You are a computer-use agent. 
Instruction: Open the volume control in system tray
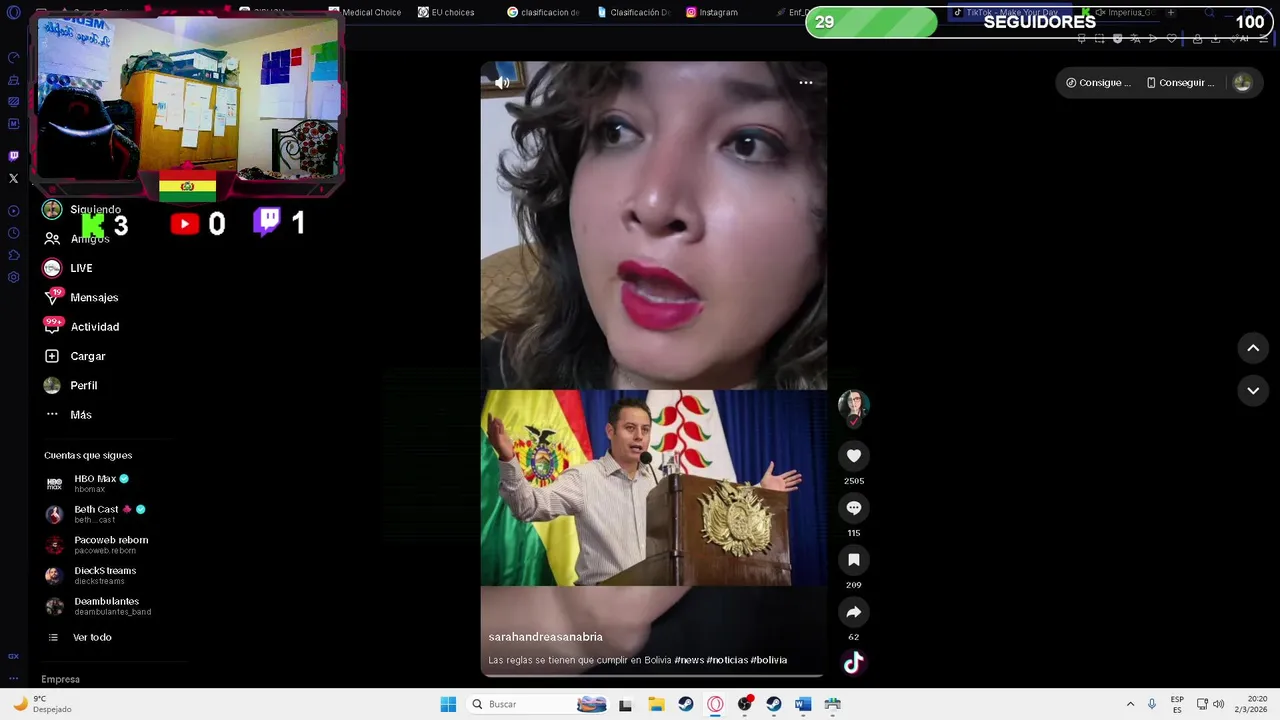(1218, 704)
